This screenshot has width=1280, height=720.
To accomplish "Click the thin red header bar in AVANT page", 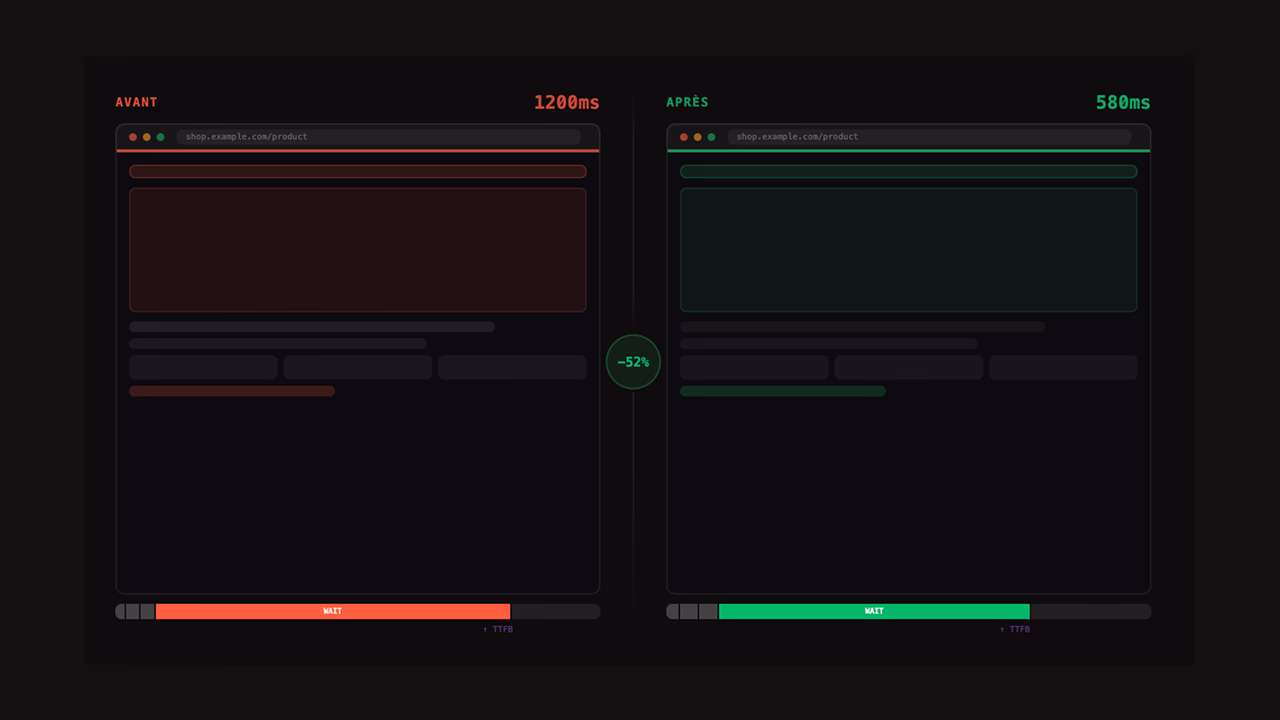I will [358, 172].
